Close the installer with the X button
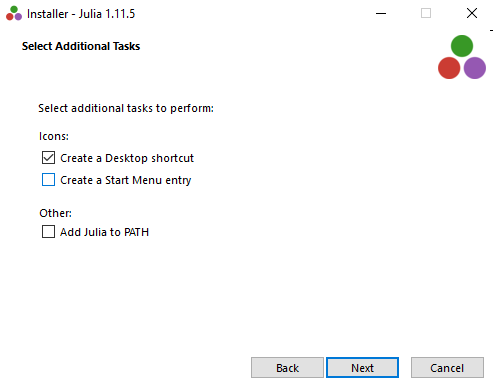 click(472, 13)
